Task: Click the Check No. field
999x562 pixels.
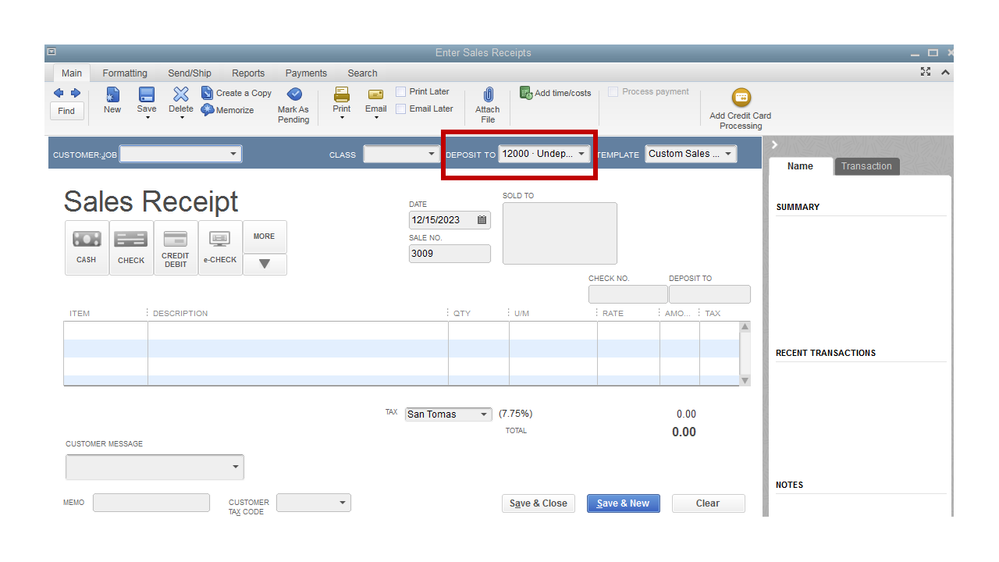Action: [x=628, y=294]
